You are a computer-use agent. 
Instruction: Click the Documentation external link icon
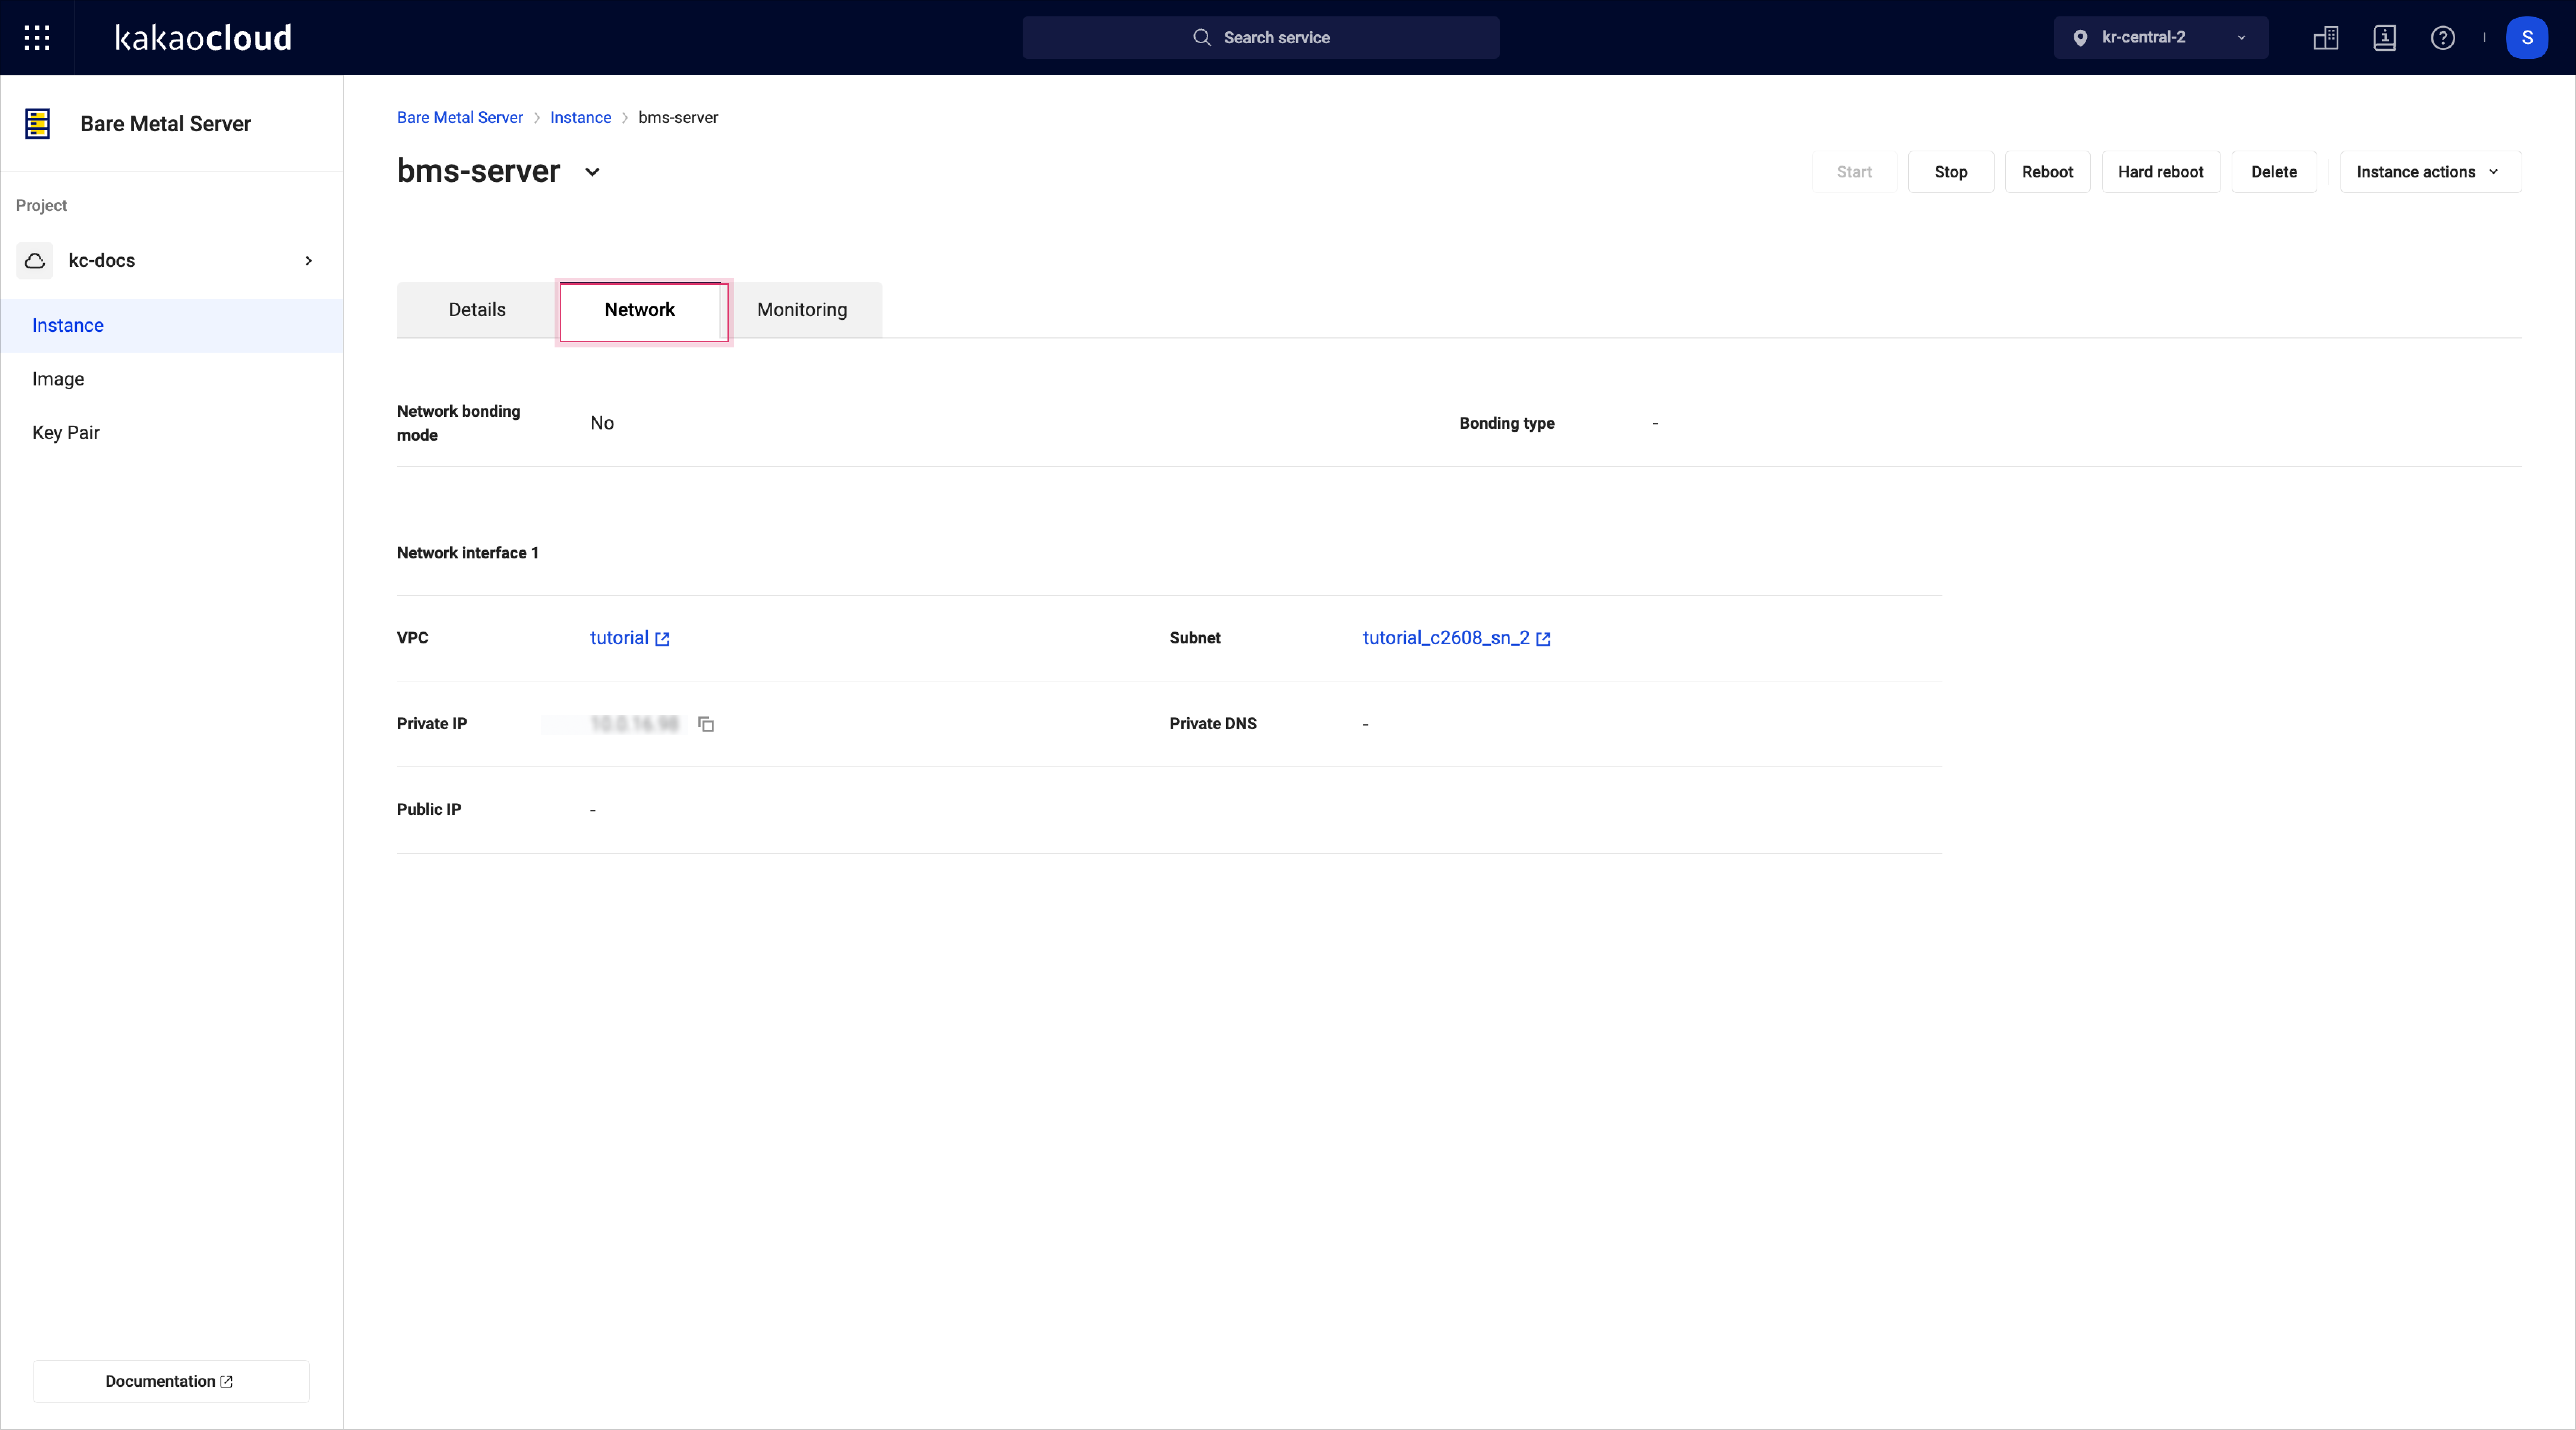[x=226, y=1381]
